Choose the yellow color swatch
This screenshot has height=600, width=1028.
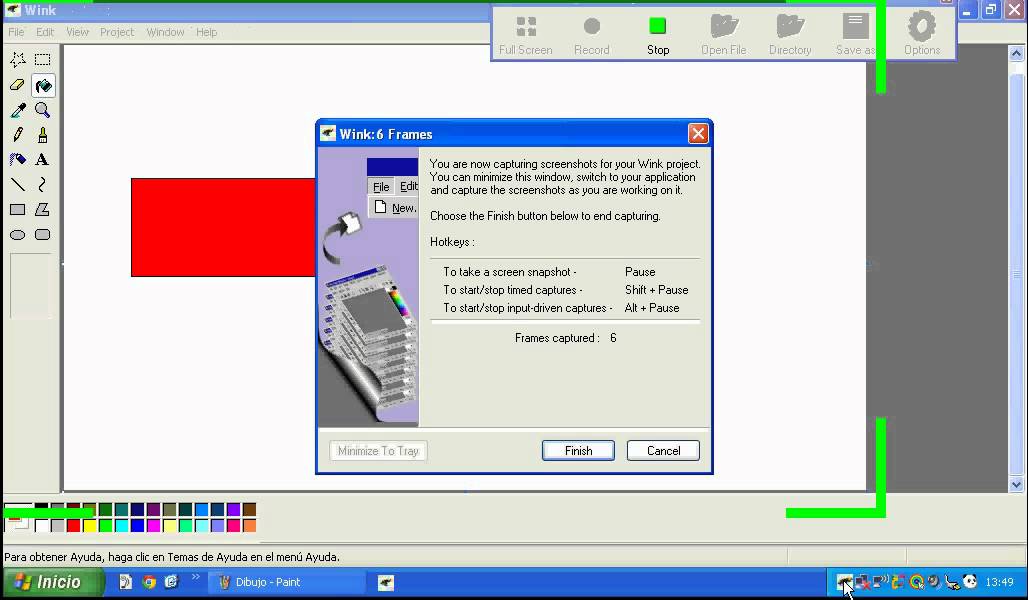click(x=89, y=525)
